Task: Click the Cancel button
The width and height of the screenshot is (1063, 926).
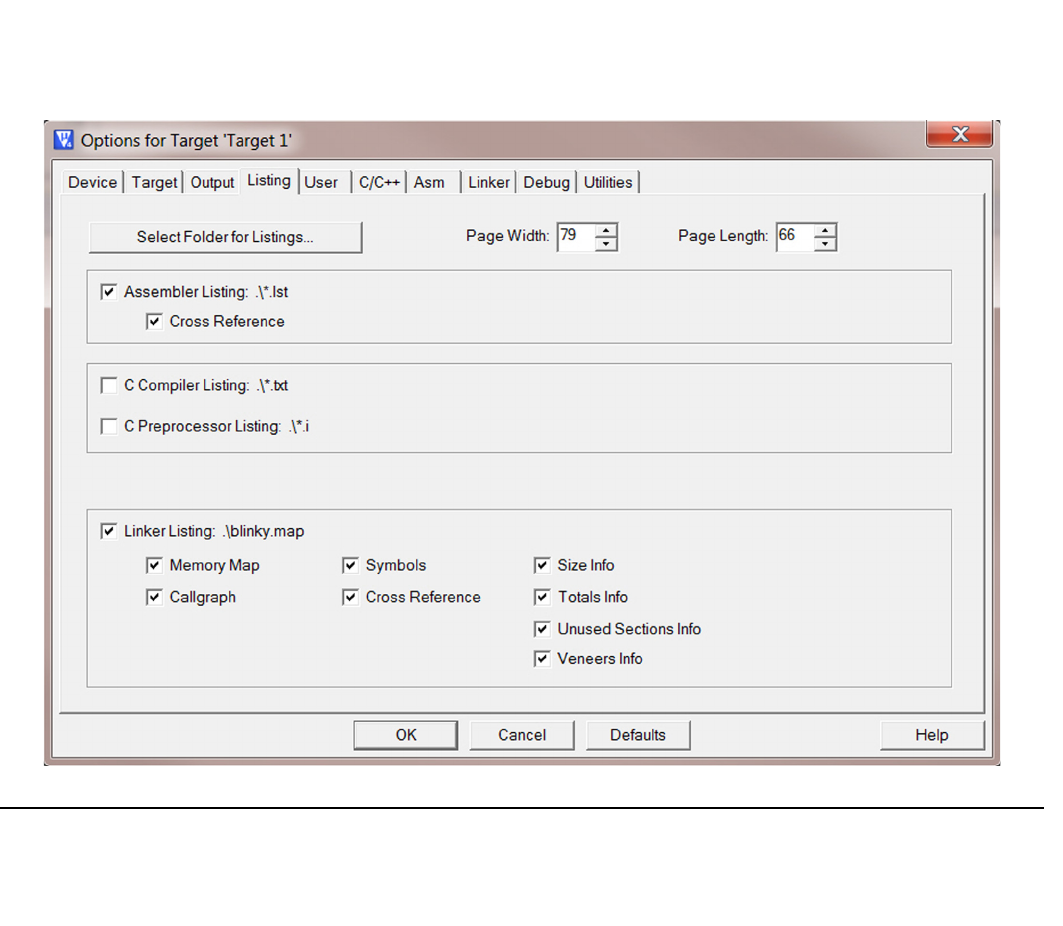Action: click(x=522, y=736)
